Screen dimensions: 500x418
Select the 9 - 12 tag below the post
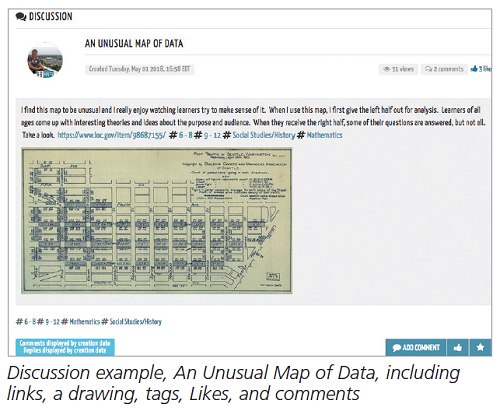click(x=52, y=322)
